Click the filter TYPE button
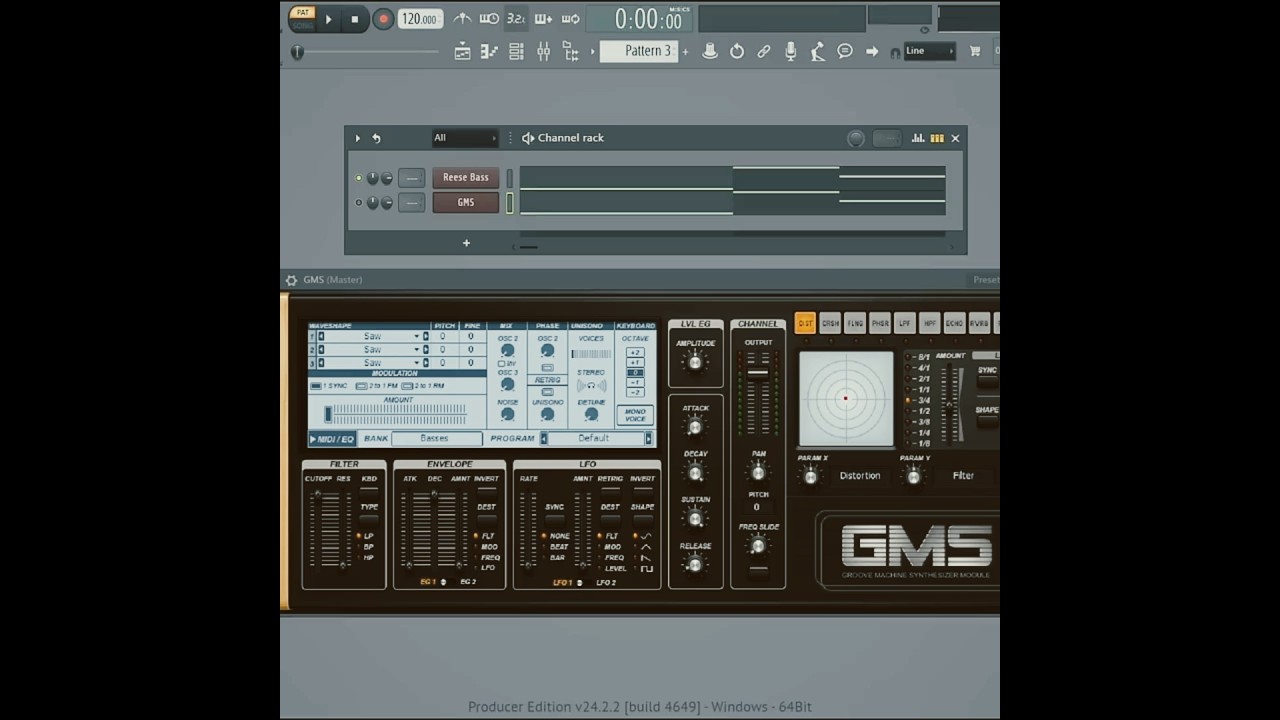 (x=369, y=519)
